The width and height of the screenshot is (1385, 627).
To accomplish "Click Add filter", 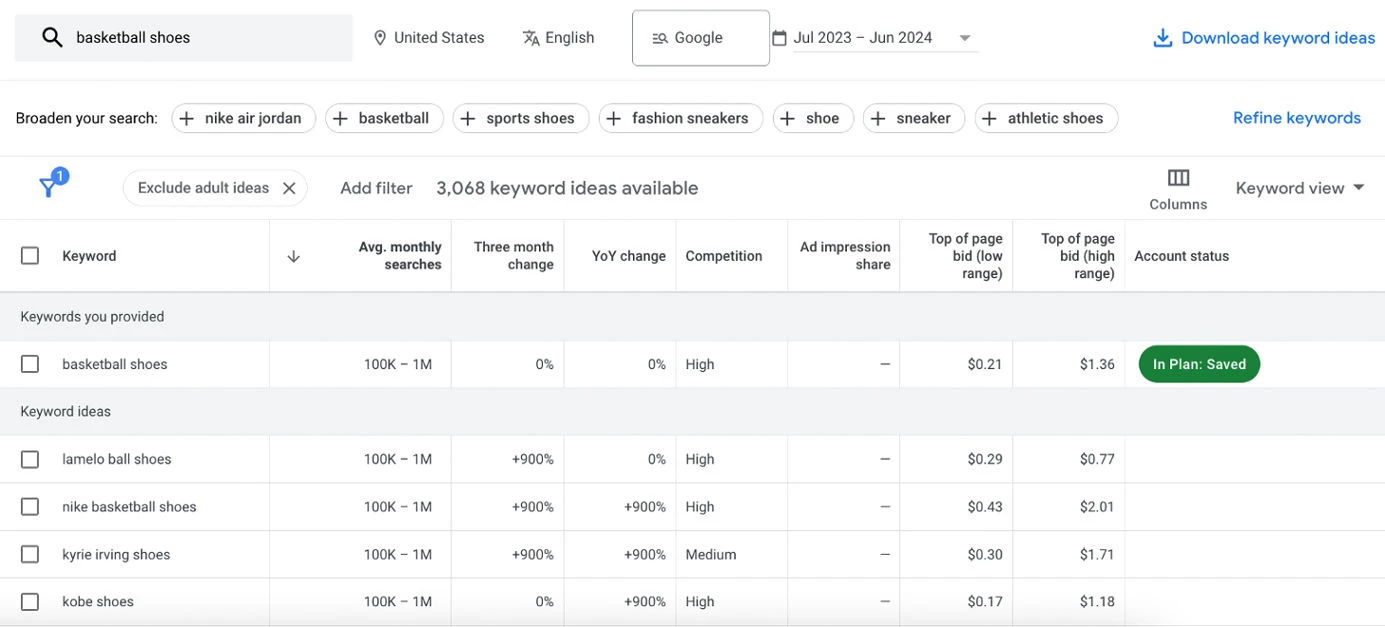I will coord(376,188).
